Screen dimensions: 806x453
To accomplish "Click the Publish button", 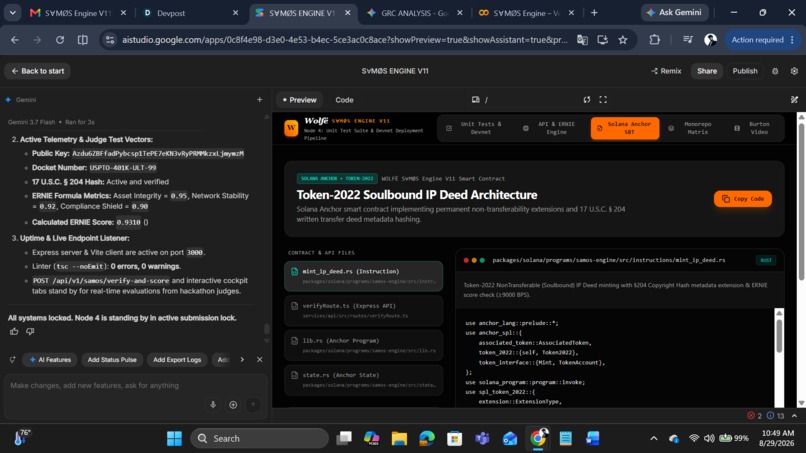I will point(745,71).
